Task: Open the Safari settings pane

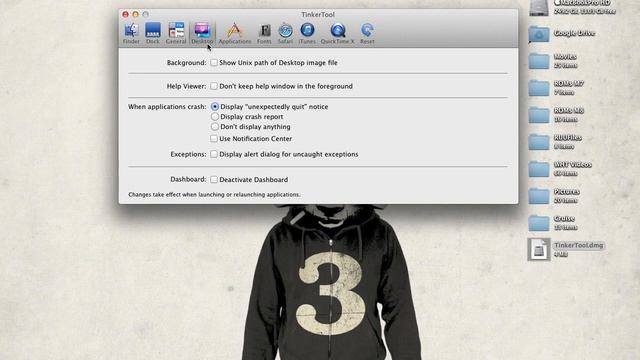Action: point(285,33)
